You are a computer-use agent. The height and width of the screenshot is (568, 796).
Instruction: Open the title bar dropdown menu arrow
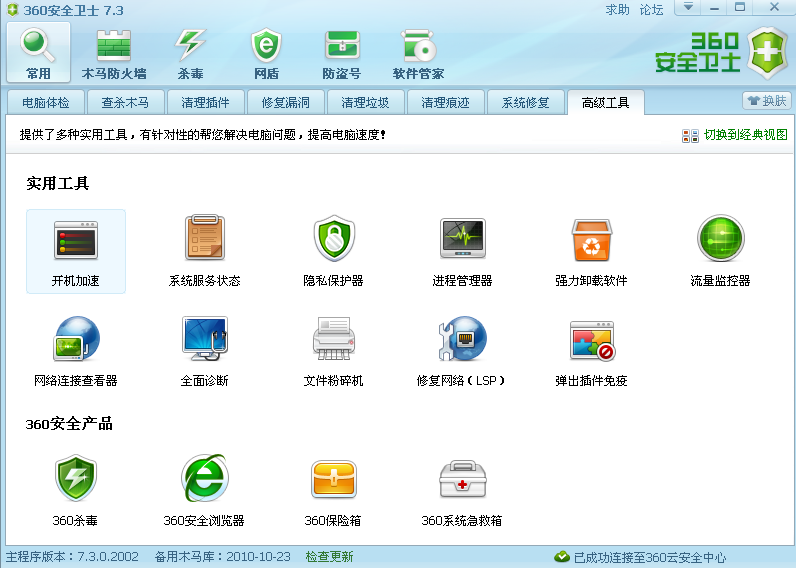[x=688, y=7]
